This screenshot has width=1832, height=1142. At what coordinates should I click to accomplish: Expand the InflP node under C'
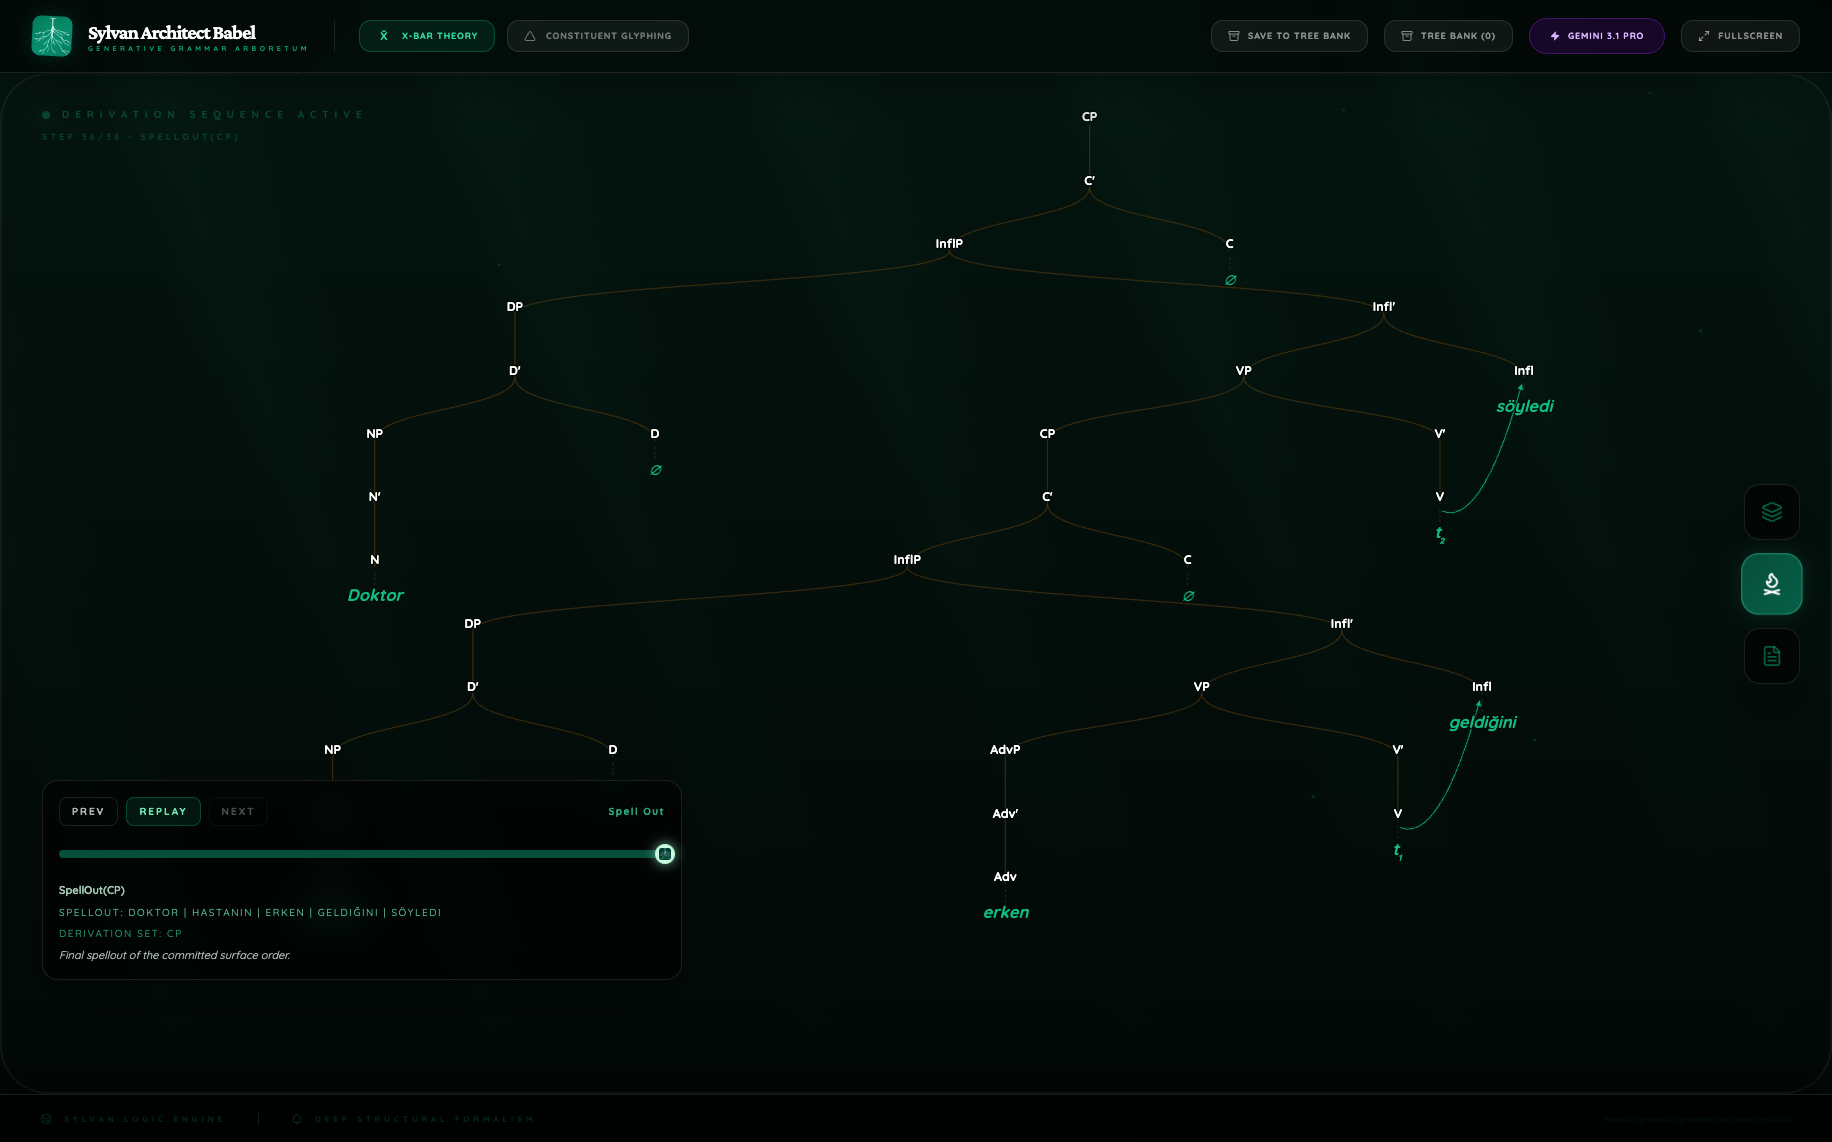[x=948, y=243]
